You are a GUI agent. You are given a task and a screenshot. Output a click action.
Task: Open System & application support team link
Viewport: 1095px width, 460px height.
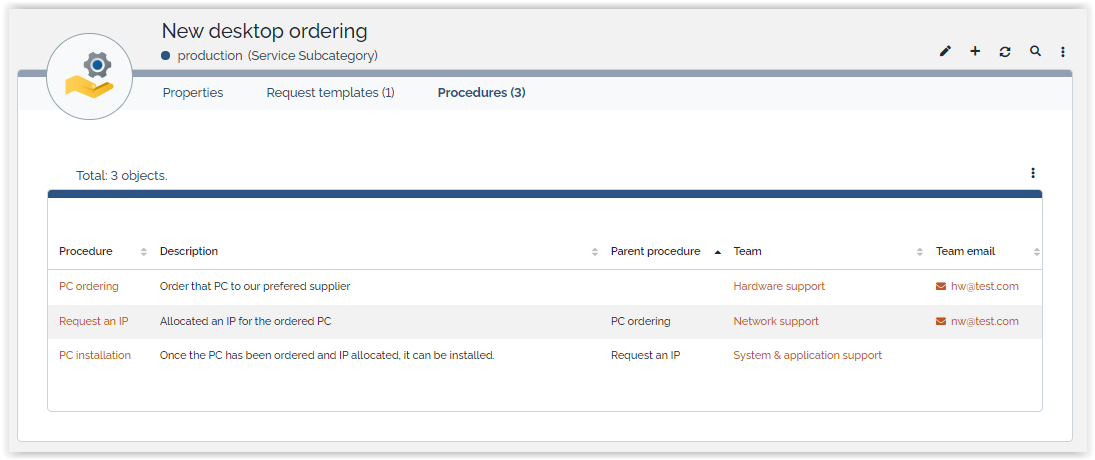(x=807, y=355)
